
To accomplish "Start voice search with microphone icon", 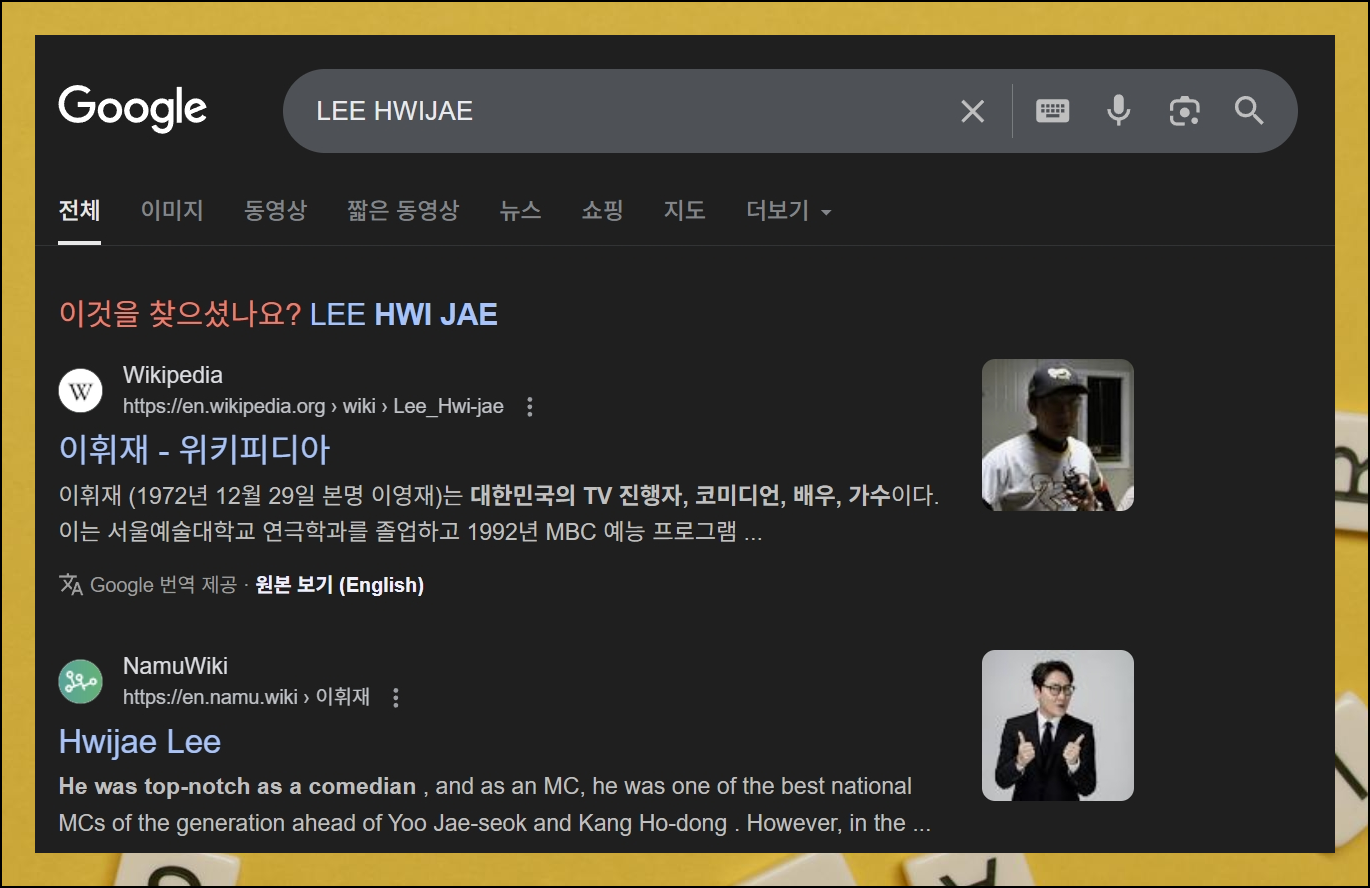I will [x=1118, y=110].
